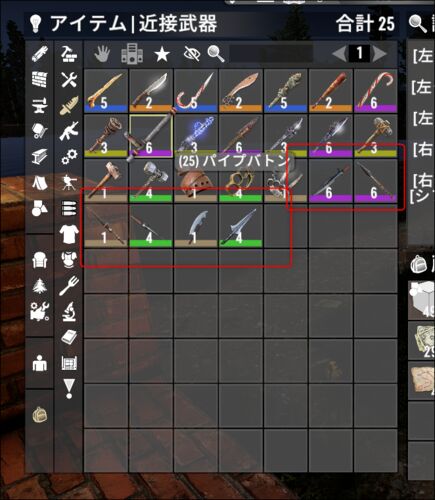The image size is (435, 500).
Task: Click the lightbulb icon beside アイテム title
Action: pos(35,24)
